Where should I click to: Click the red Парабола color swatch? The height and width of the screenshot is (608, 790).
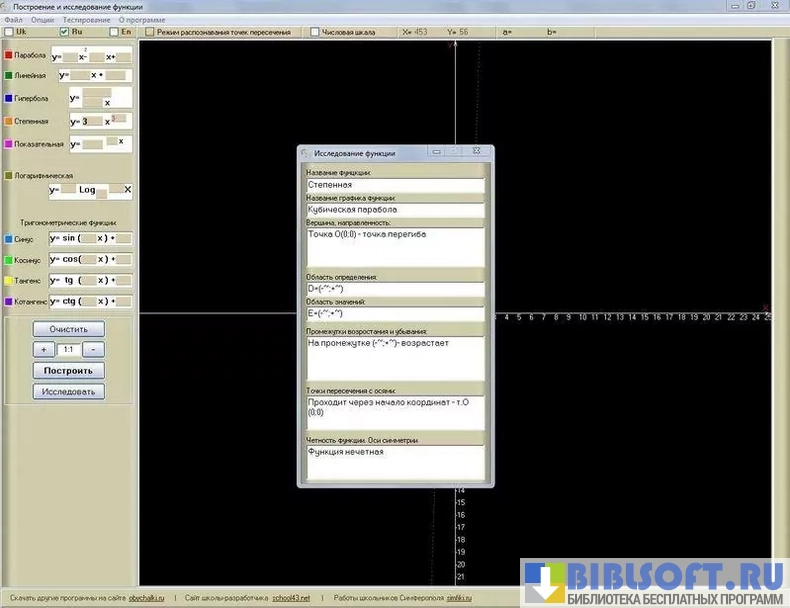pyautogui.click(x=9, y=56)
